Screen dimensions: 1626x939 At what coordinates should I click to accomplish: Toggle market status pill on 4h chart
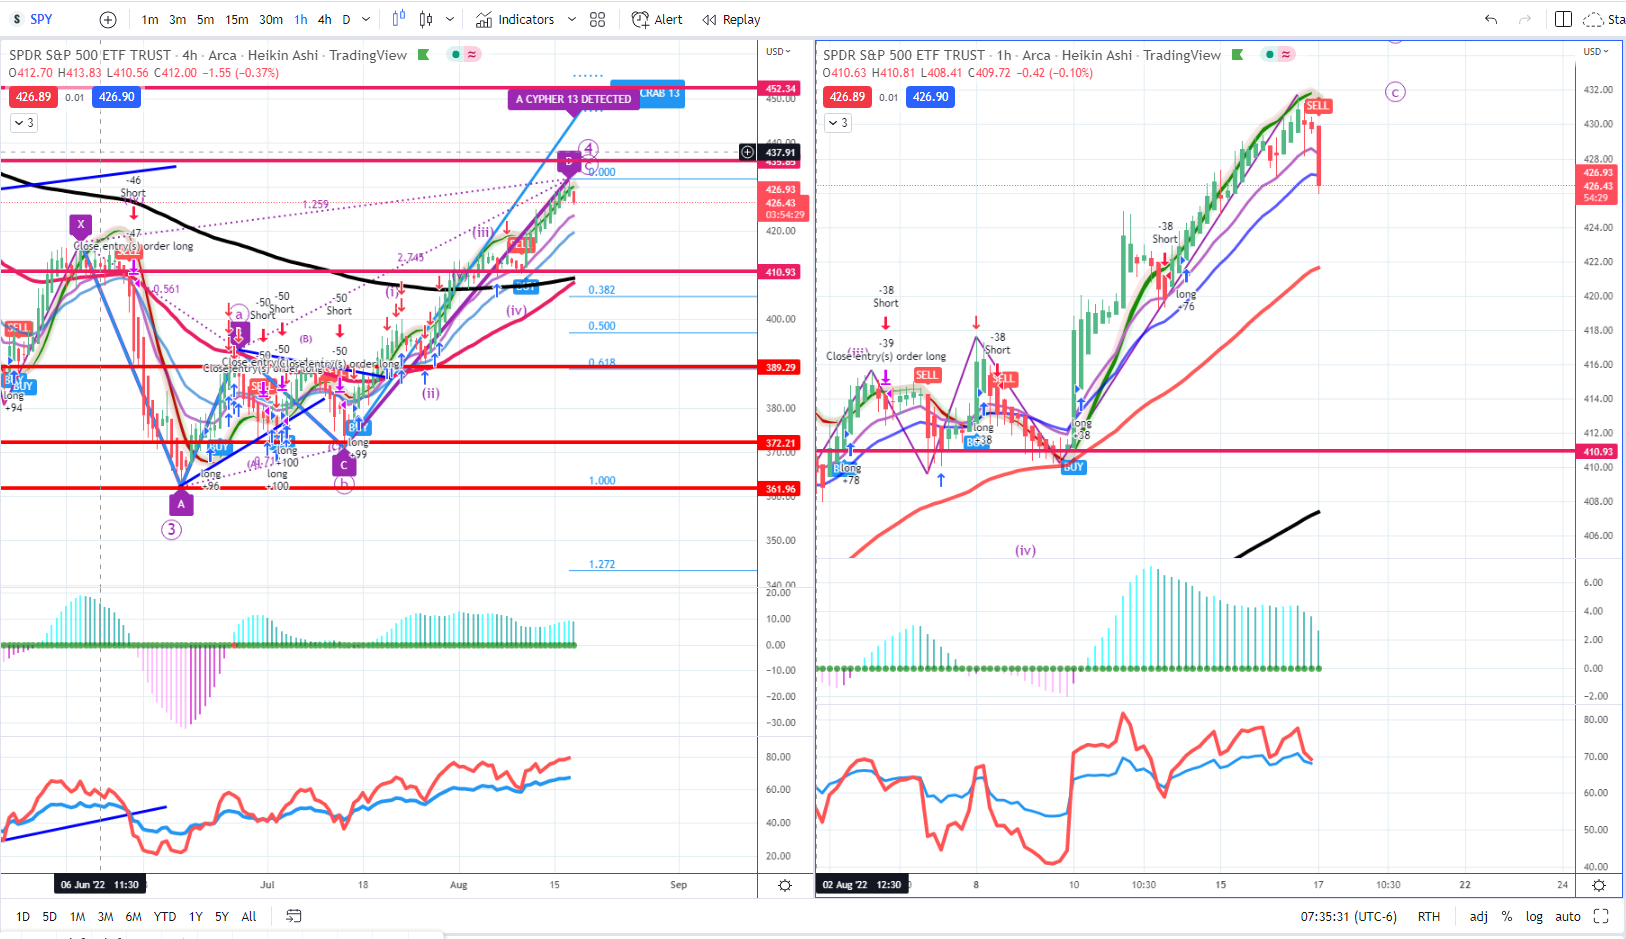pyautogui.click(x=464, y=55)
